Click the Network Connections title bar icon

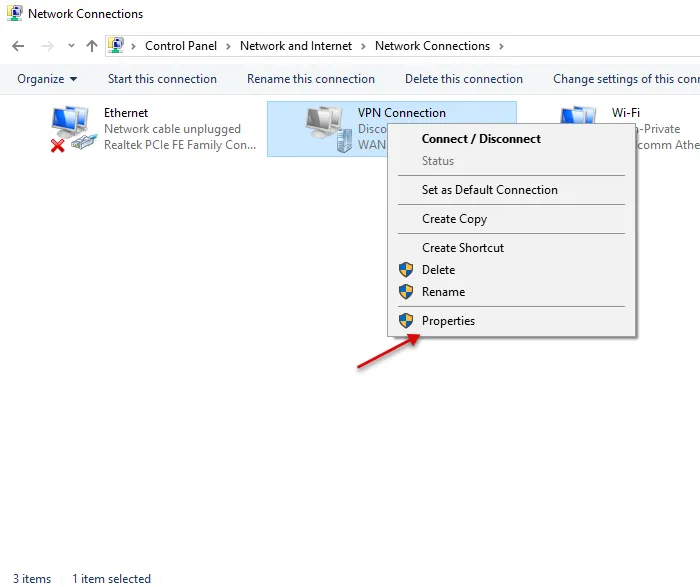point(15,14)
